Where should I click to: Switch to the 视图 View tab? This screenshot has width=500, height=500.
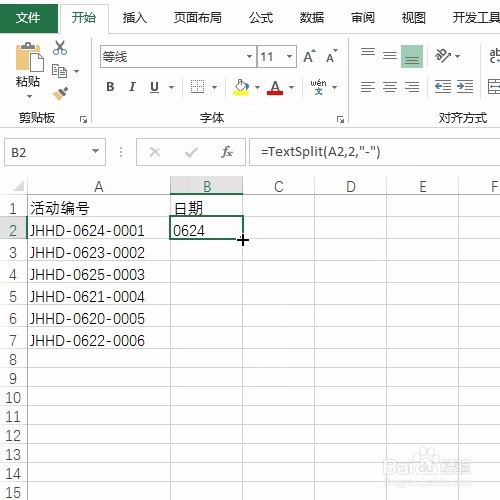pyautogui.click(x=413, y=17)
